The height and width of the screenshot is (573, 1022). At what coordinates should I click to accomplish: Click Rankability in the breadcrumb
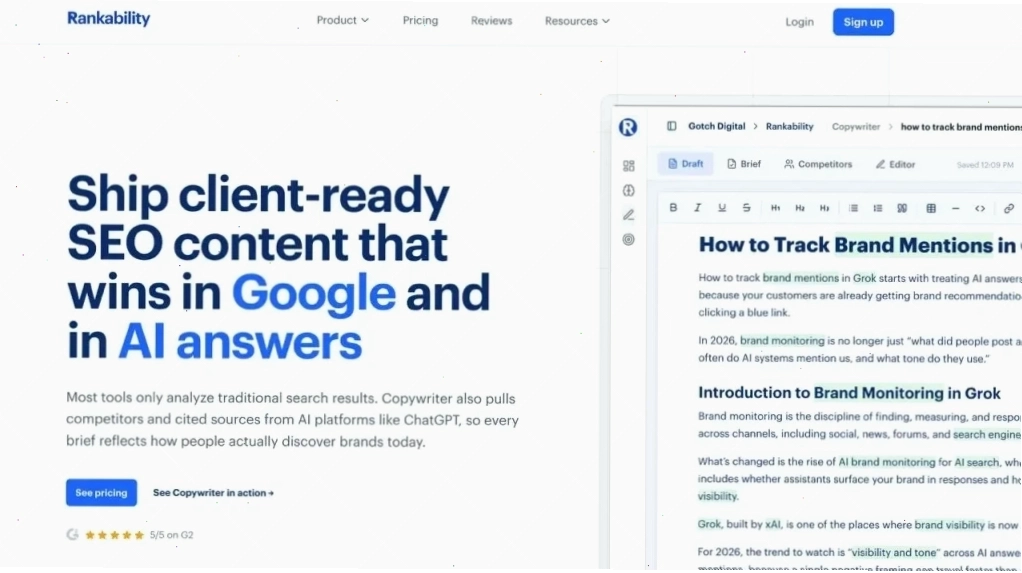coord(789,126)
